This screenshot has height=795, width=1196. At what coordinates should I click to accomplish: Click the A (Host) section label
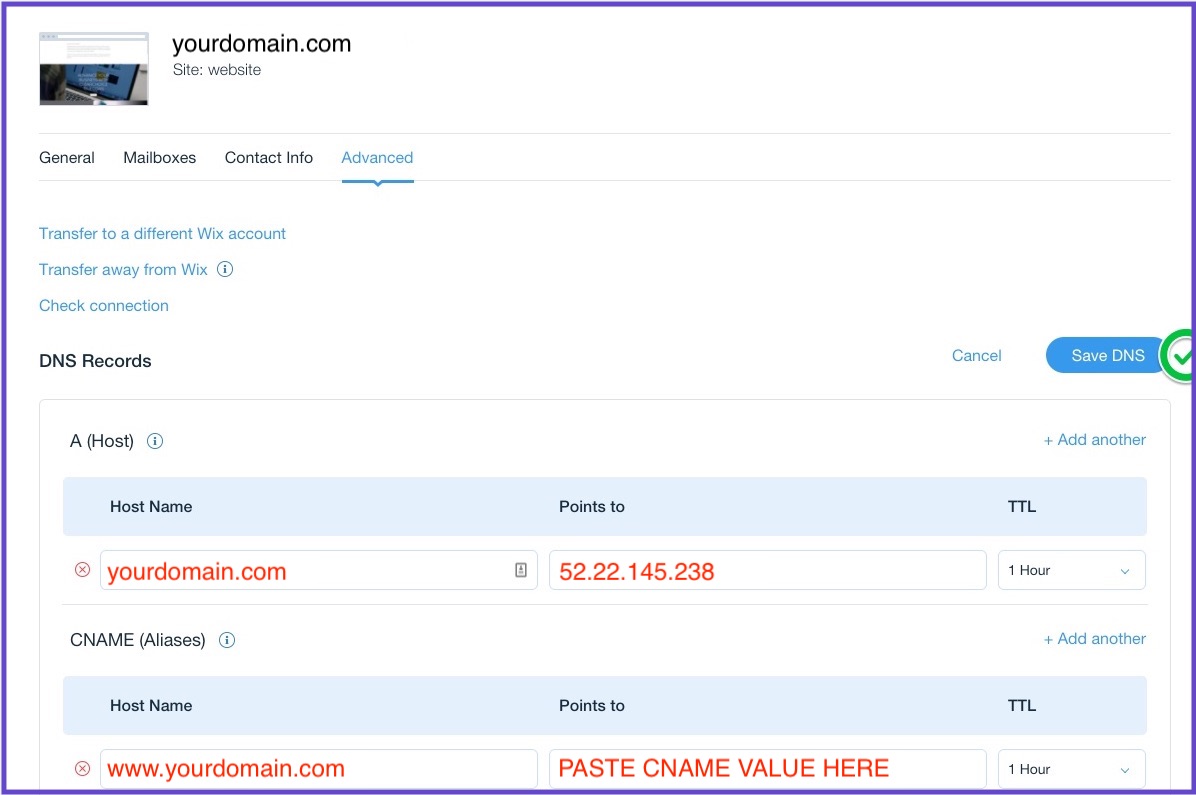[101, 441]
